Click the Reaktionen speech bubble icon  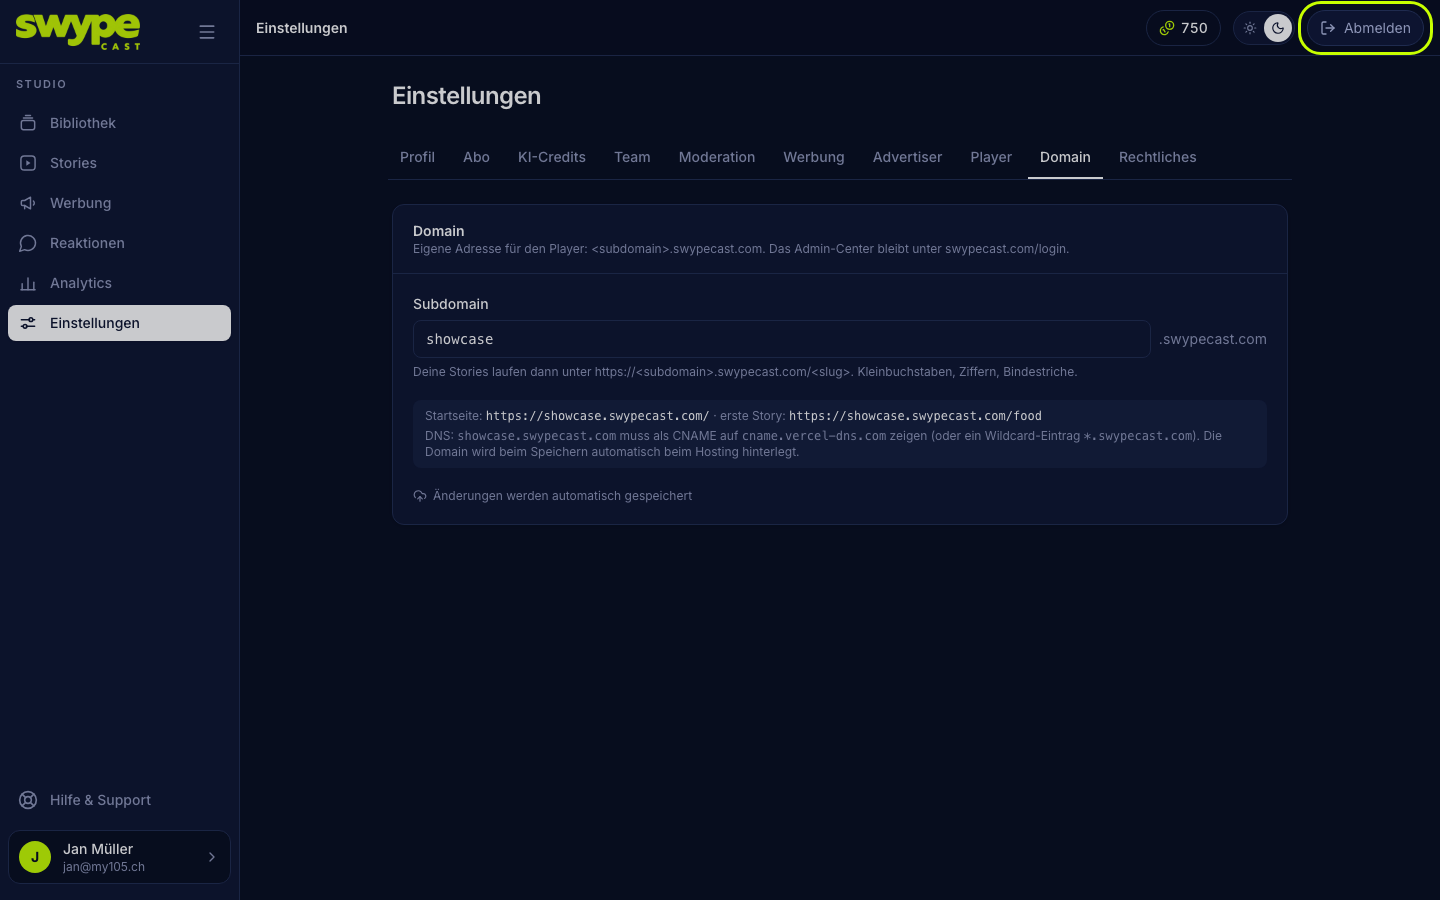[x=28, y=243]
